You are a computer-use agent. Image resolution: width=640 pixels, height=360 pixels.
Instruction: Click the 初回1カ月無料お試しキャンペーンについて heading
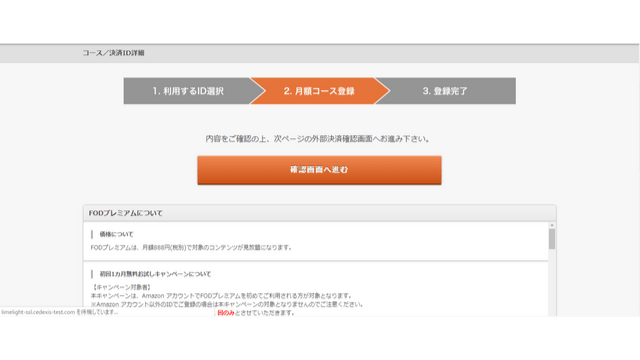click(x=155, y=274)
